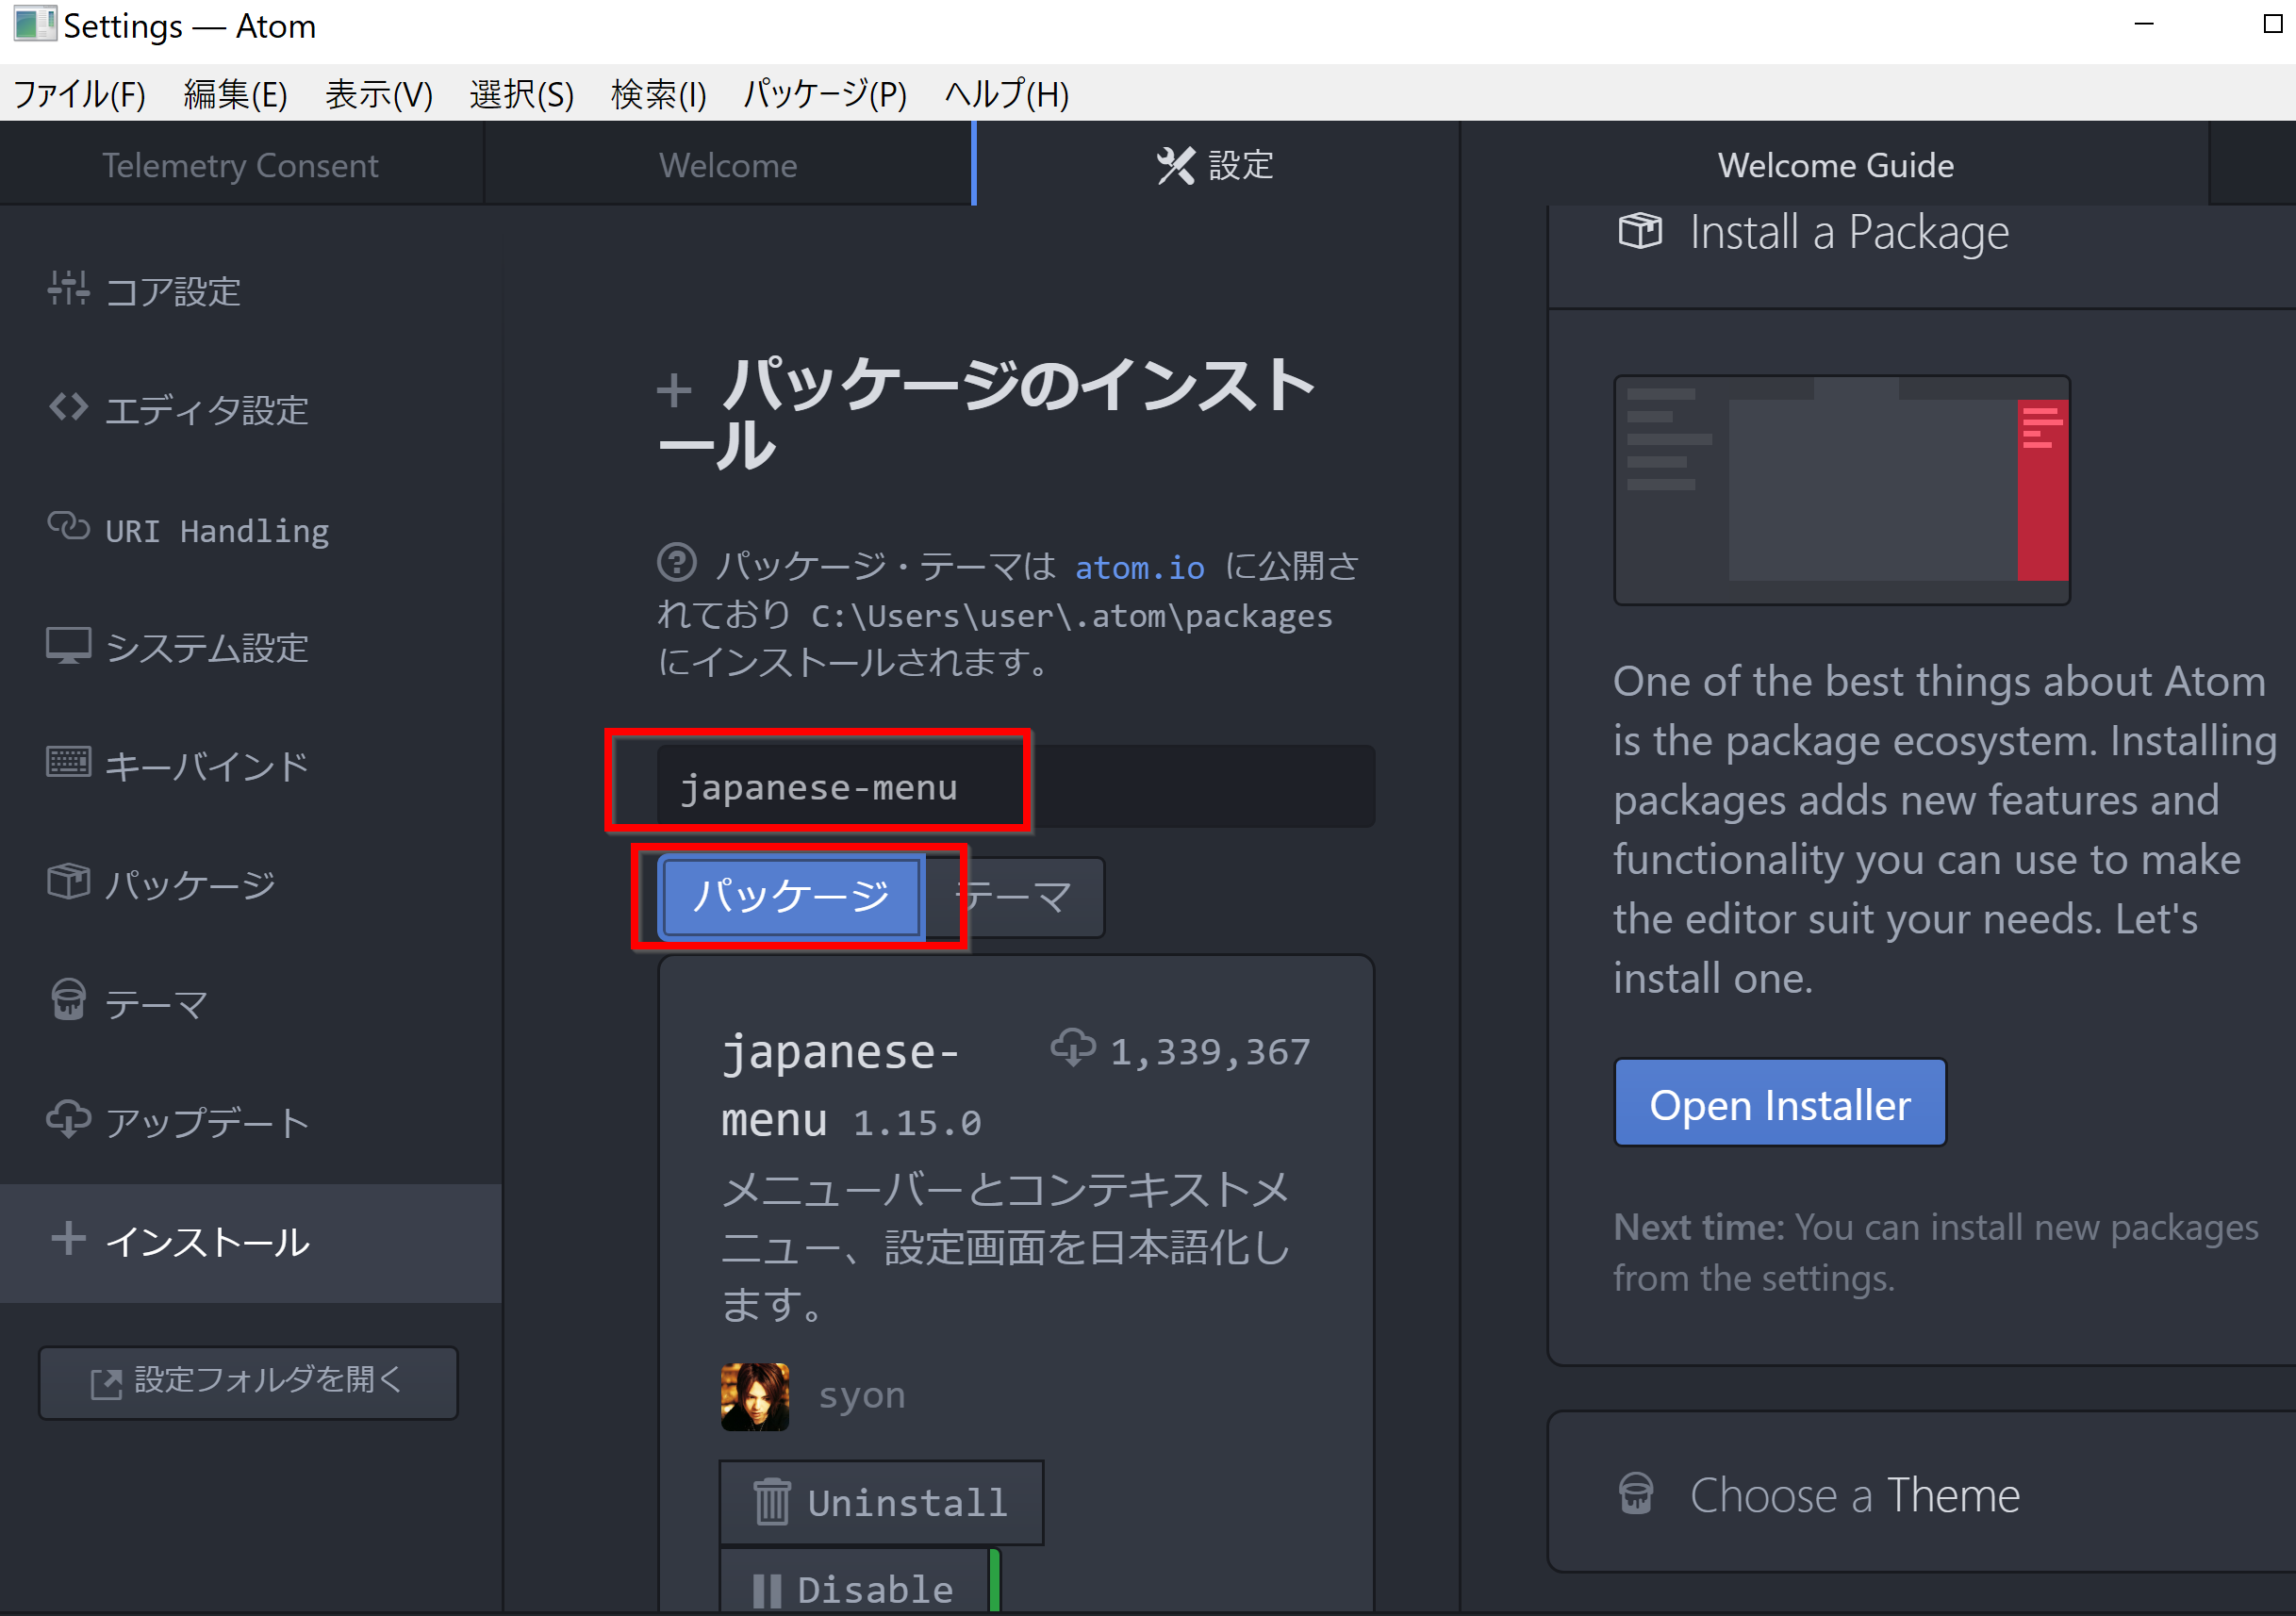Click the Atom app icon in title bar
2296x1616 pixels.
pos(34,24)
